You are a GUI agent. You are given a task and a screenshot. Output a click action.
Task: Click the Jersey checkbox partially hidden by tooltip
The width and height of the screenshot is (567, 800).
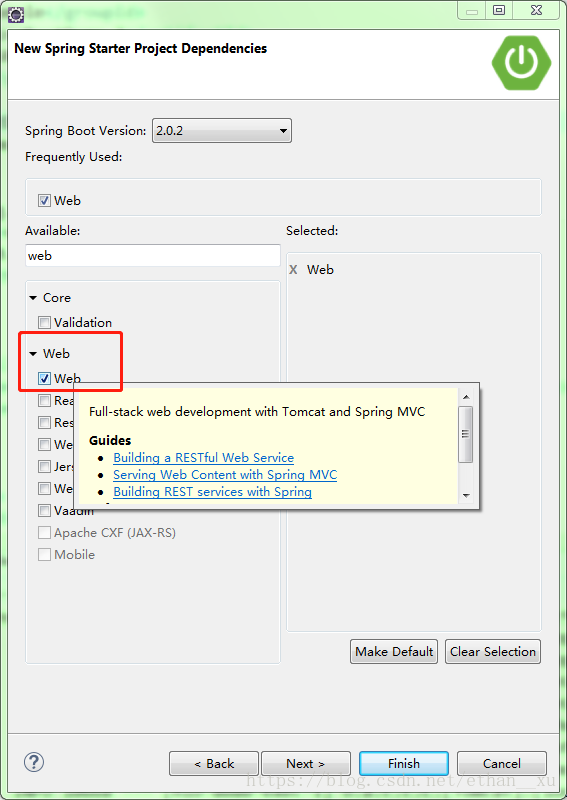(x=44, y=466)
